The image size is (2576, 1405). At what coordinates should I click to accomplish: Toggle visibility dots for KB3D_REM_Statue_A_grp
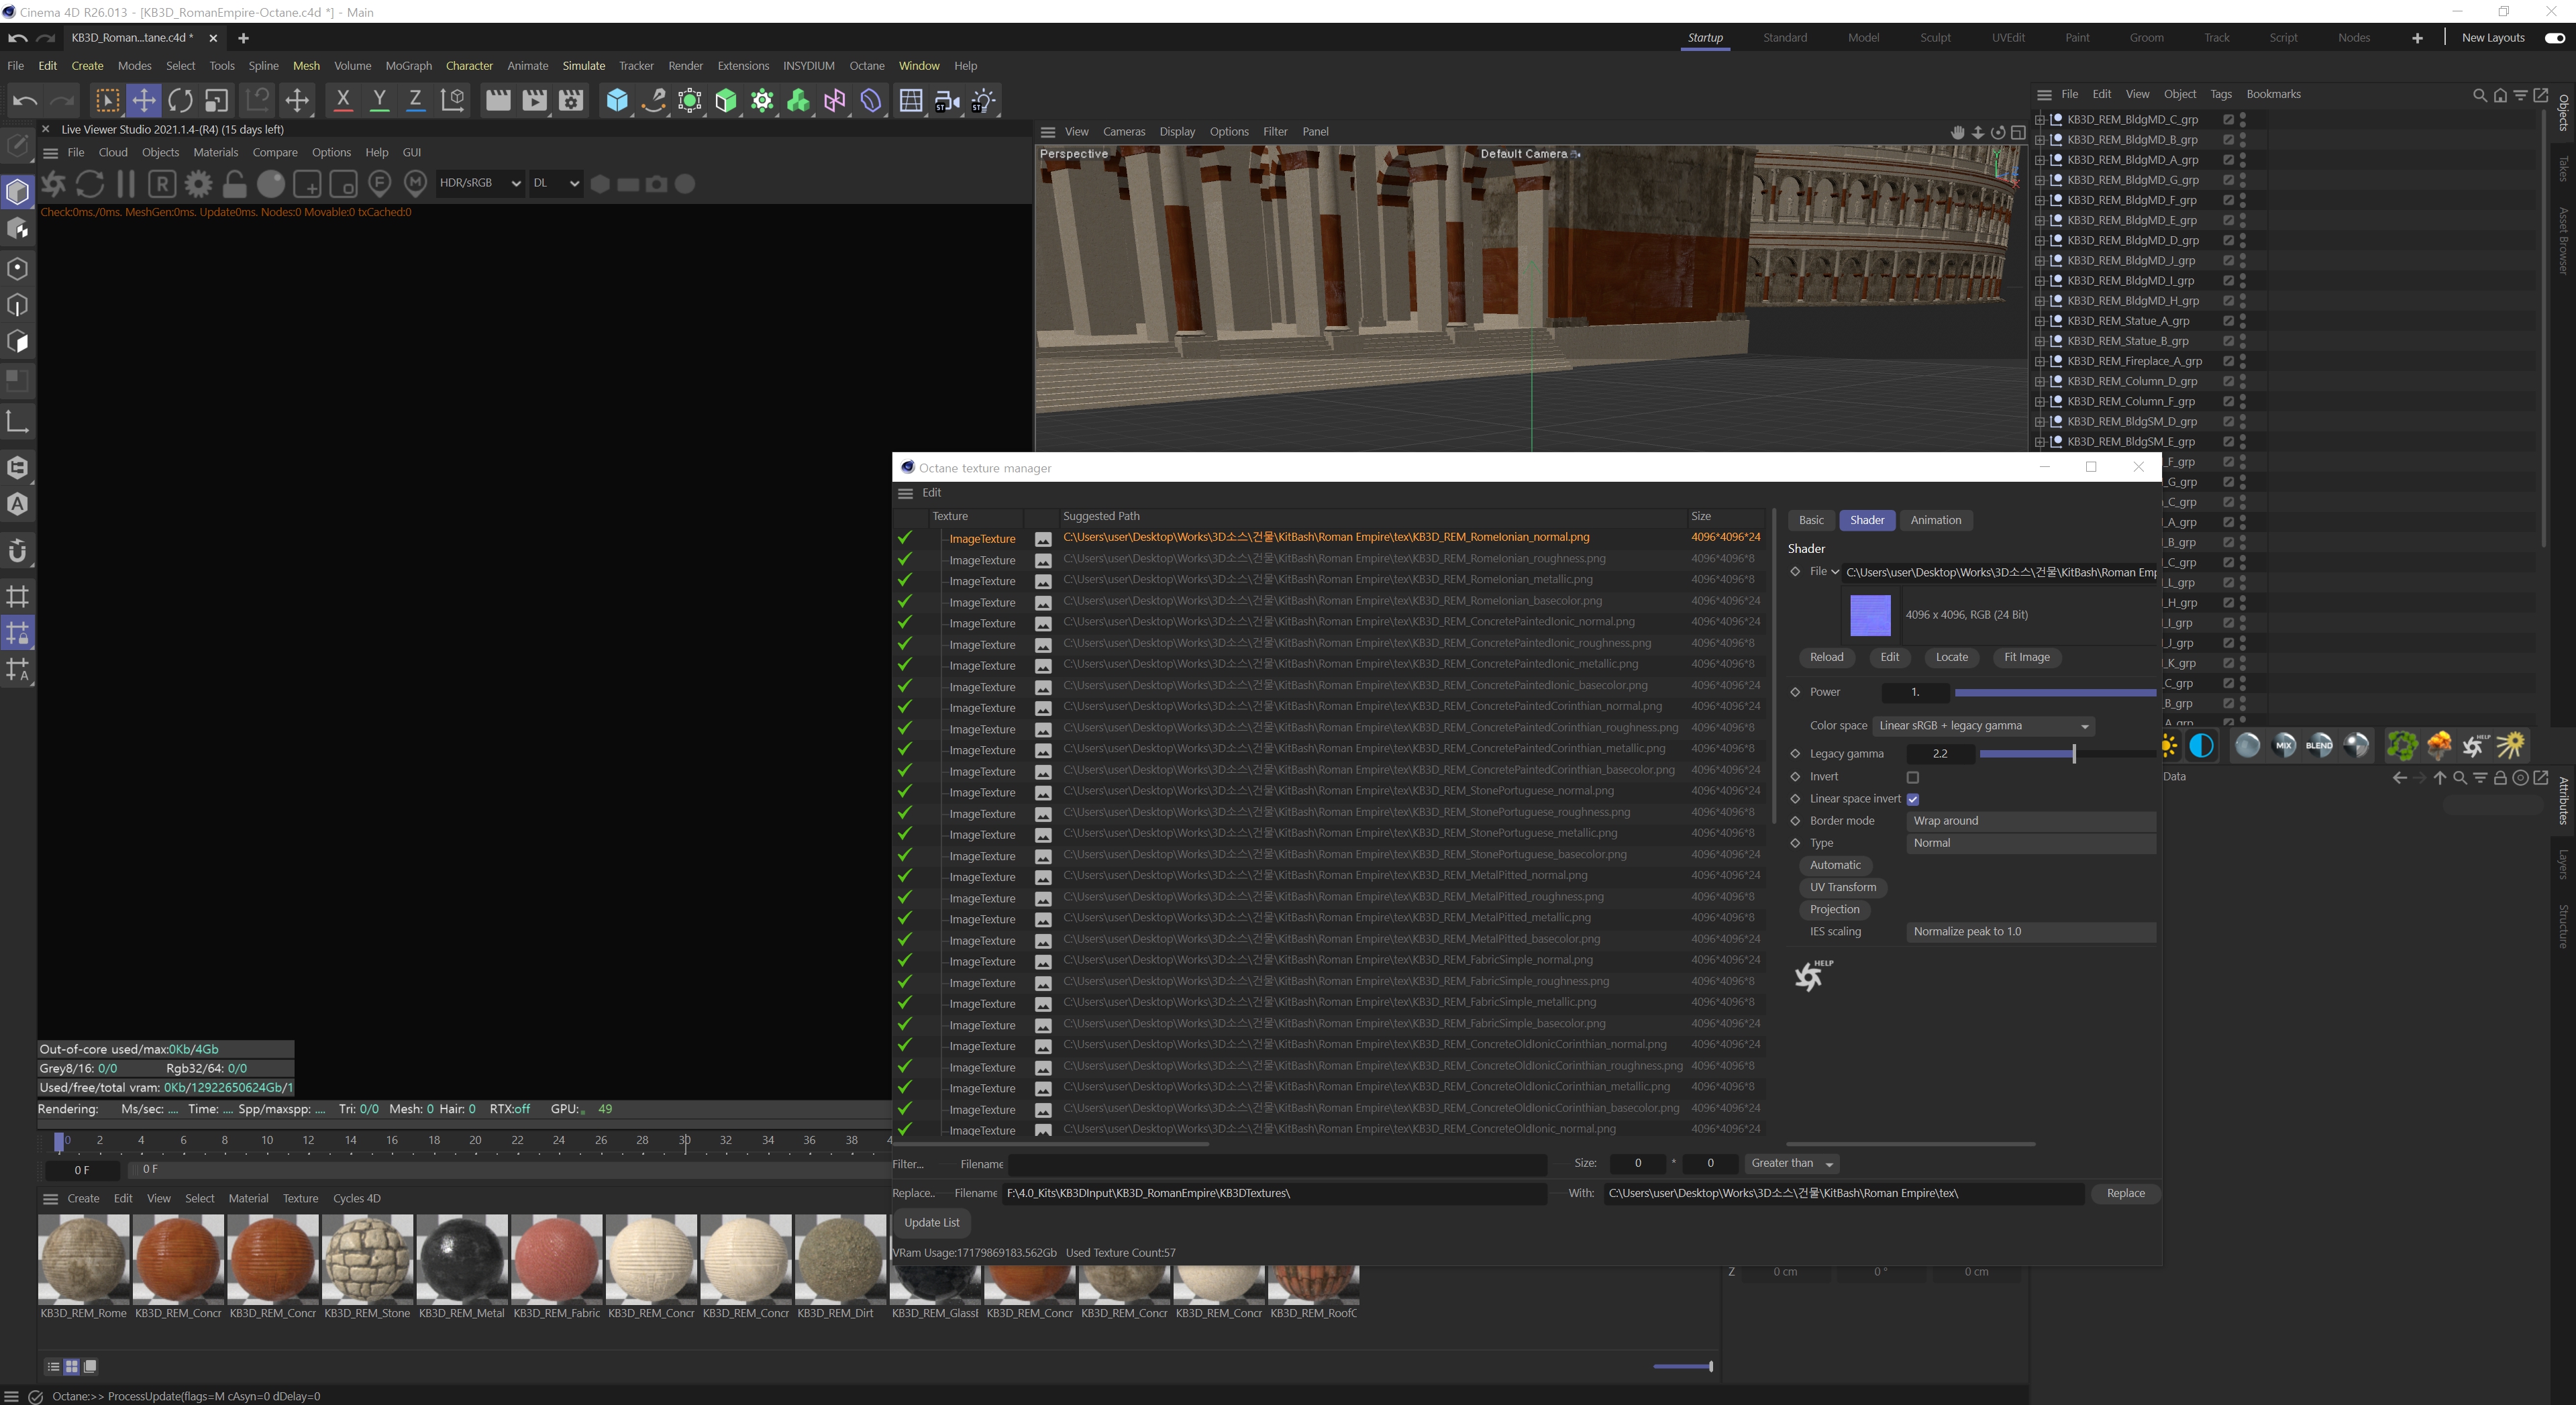(x=2243, y=321)
